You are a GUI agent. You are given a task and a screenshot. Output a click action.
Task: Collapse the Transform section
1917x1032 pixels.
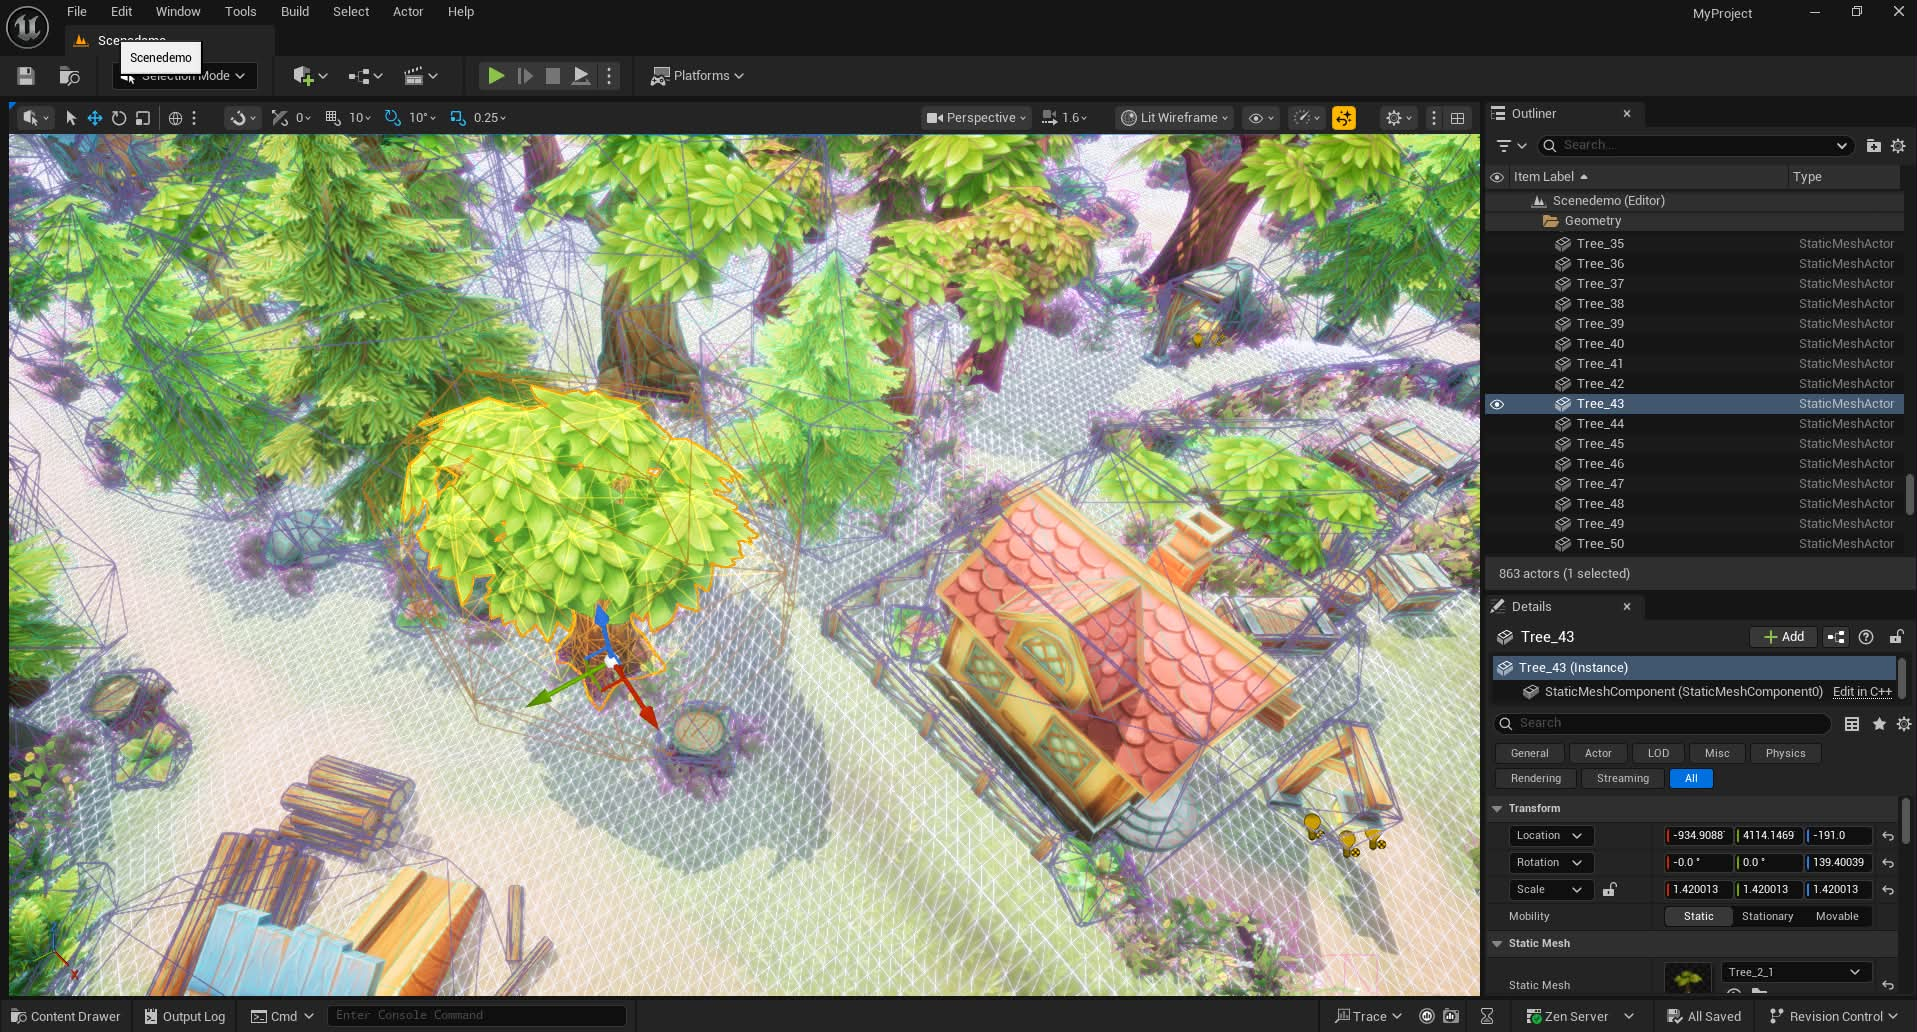tap(1497, 809)
